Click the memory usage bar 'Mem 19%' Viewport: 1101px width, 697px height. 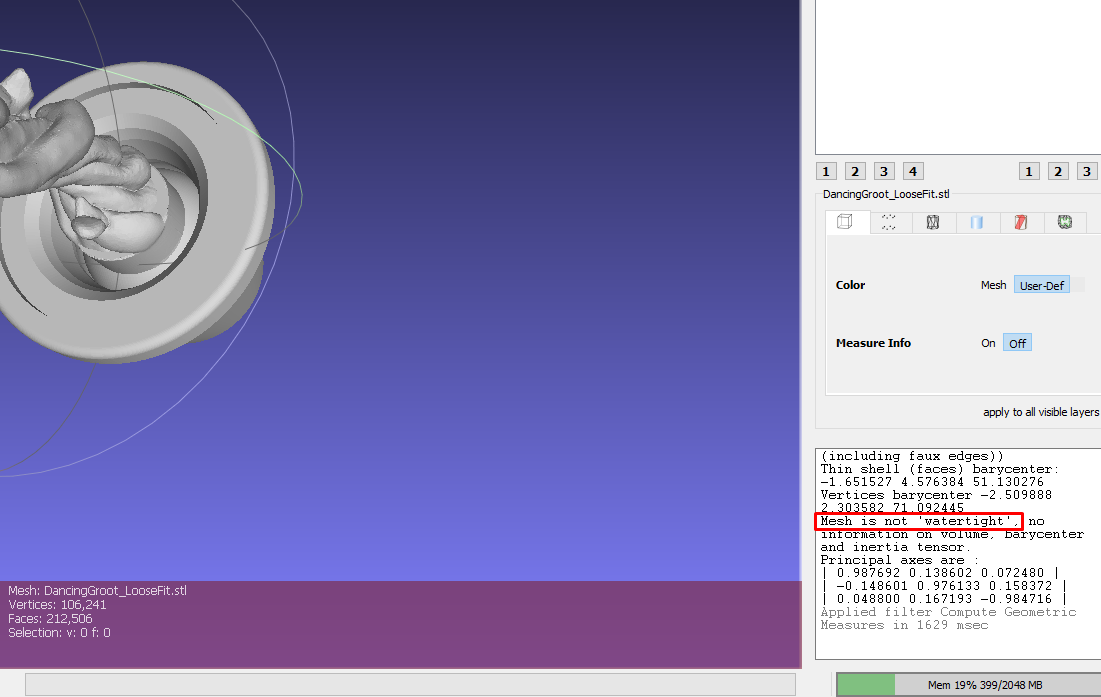pyautogui.click(x=969, y=684)
